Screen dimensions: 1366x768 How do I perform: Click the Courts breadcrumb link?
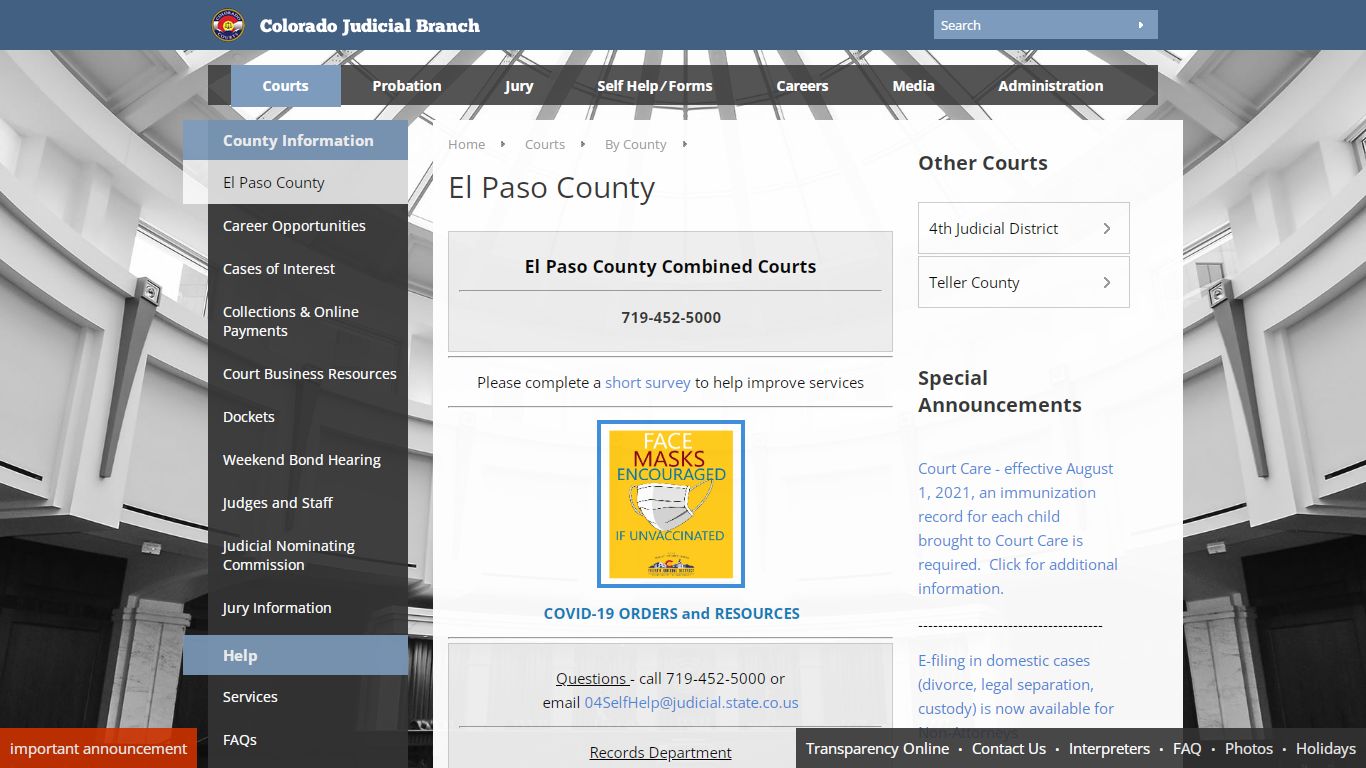pos(545,144)
